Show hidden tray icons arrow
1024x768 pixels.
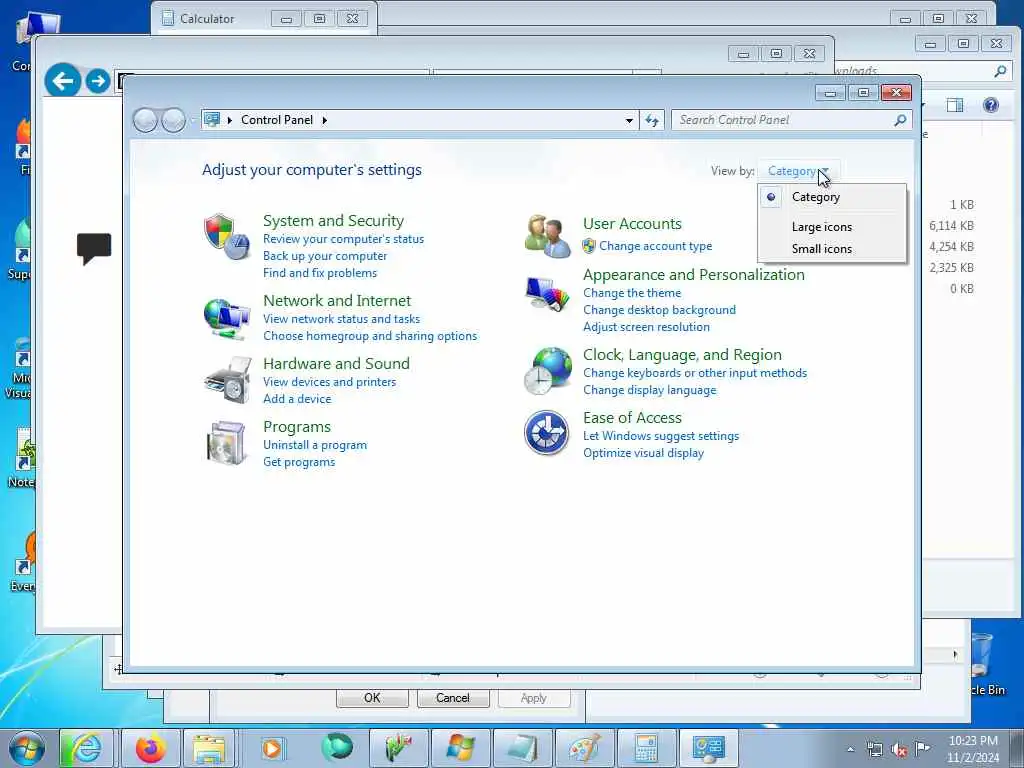pyautogui.click(x=850, y=750)
